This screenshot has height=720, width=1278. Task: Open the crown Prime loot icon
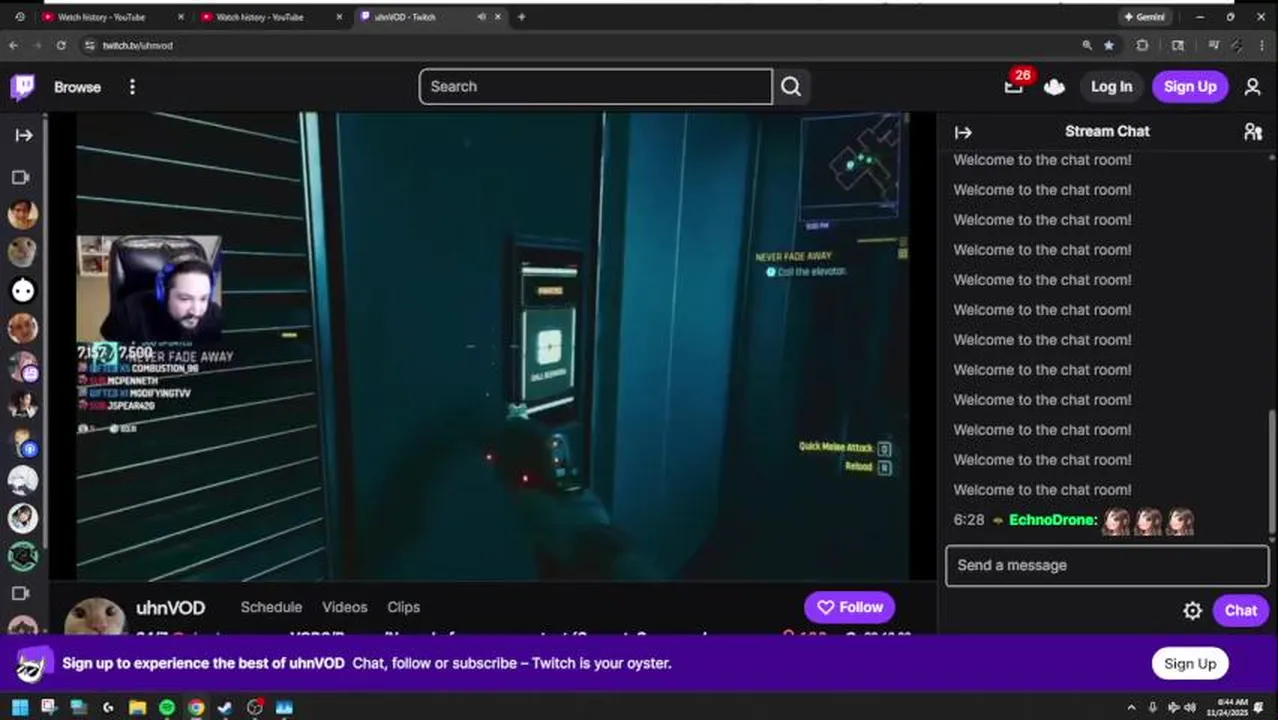click(x=1054, y=87)
